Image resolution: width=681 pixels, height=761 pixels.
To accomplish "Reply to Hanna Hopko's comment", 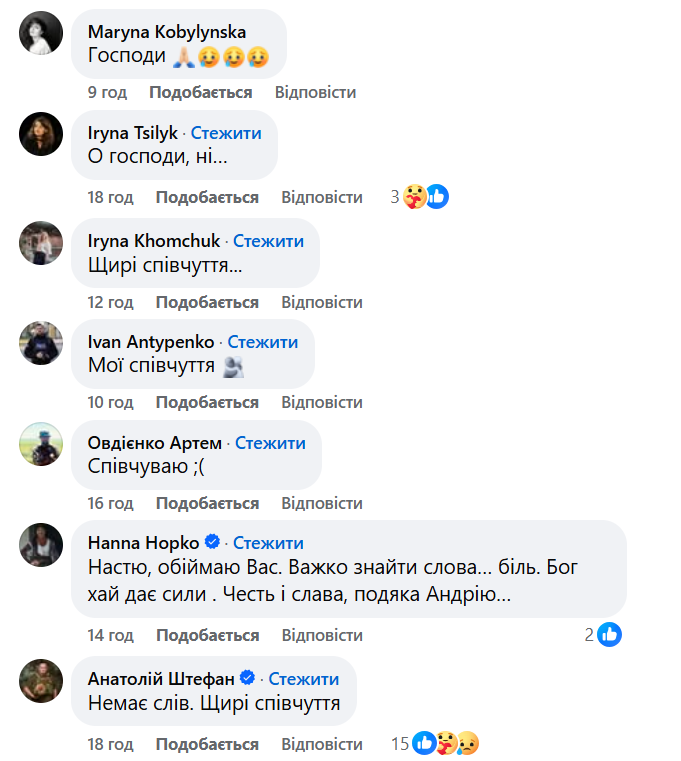I will click(321, 635).
